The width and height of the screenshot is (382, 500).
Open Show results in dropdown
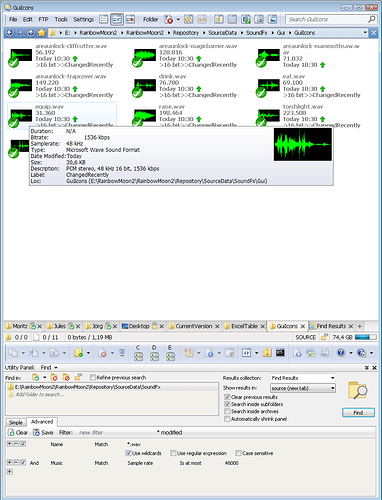303,388
